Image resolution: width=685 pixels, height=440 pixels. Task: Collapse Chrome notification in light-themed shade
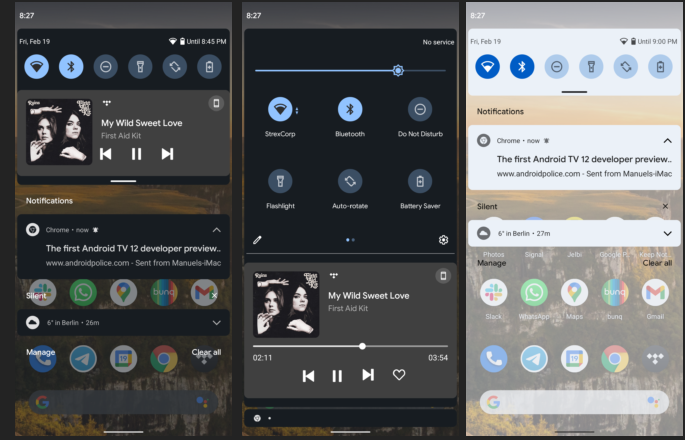[667, 141]
